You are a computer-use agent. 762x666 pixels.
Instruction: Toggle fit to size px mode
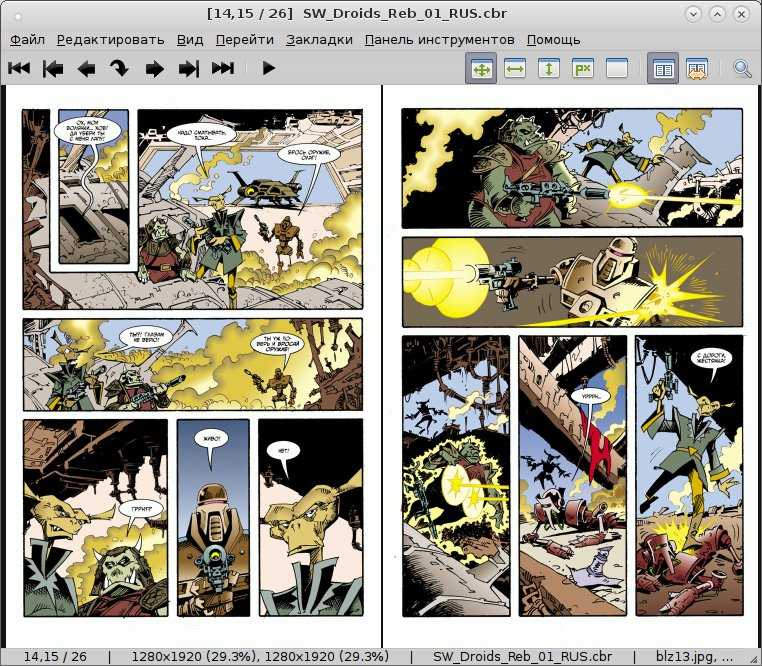[x=583, y=69]
